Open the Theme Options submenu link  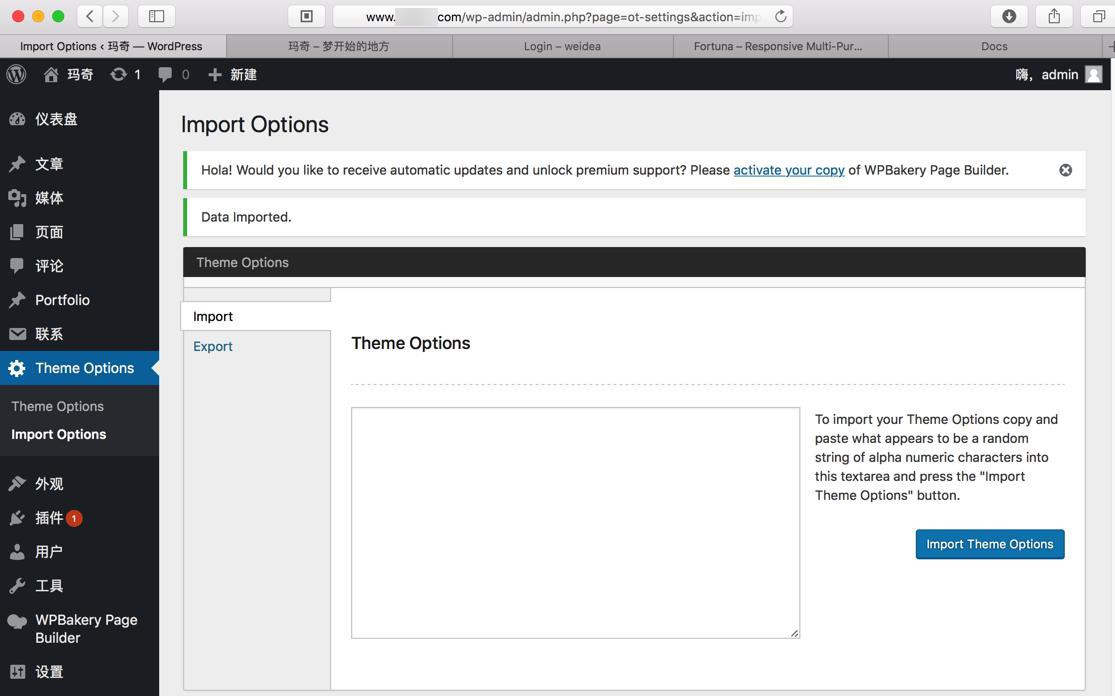(58, 407)
